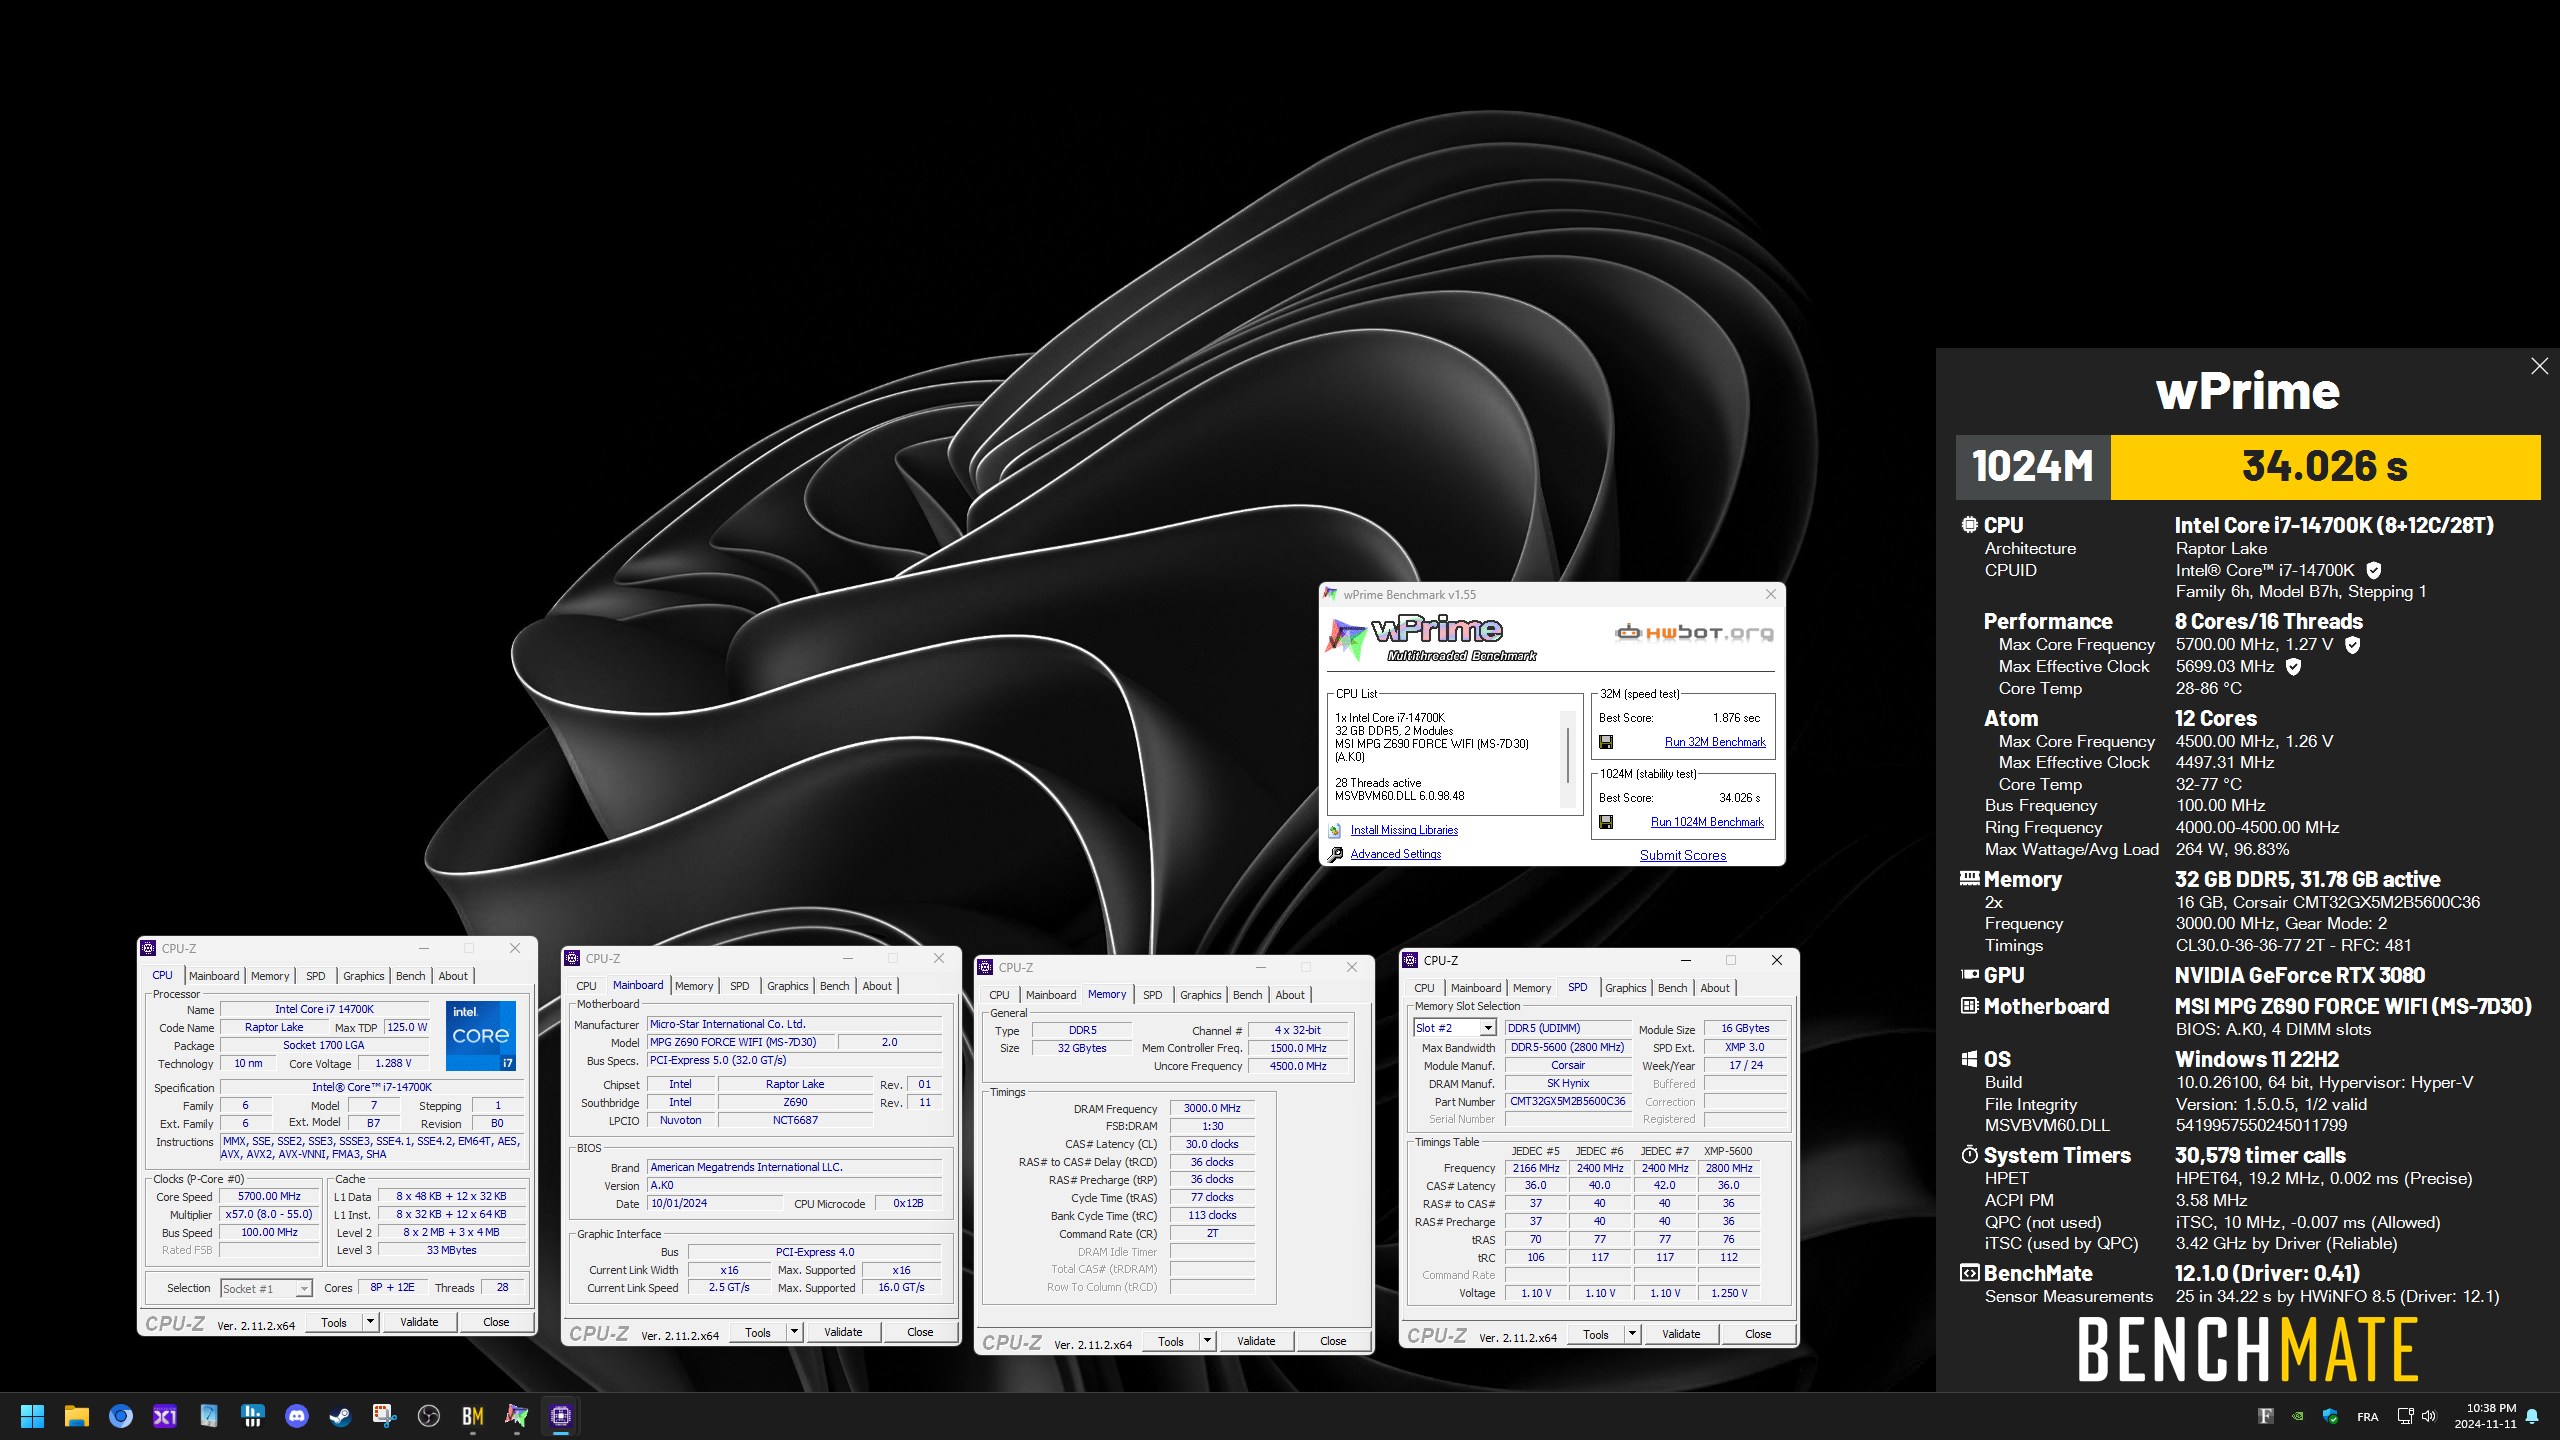Open Tools dropdown arrow in CPU-Z Memory window

click(x=1207, y=1341)
